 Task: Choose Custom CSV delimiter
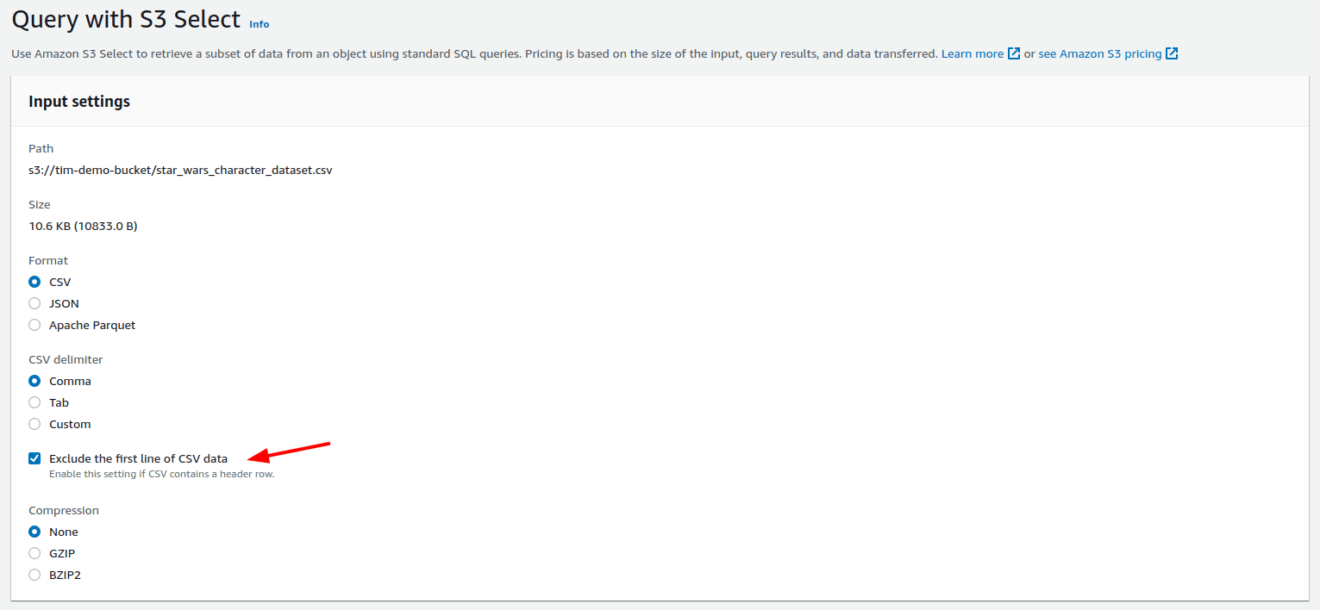point(34,423)
